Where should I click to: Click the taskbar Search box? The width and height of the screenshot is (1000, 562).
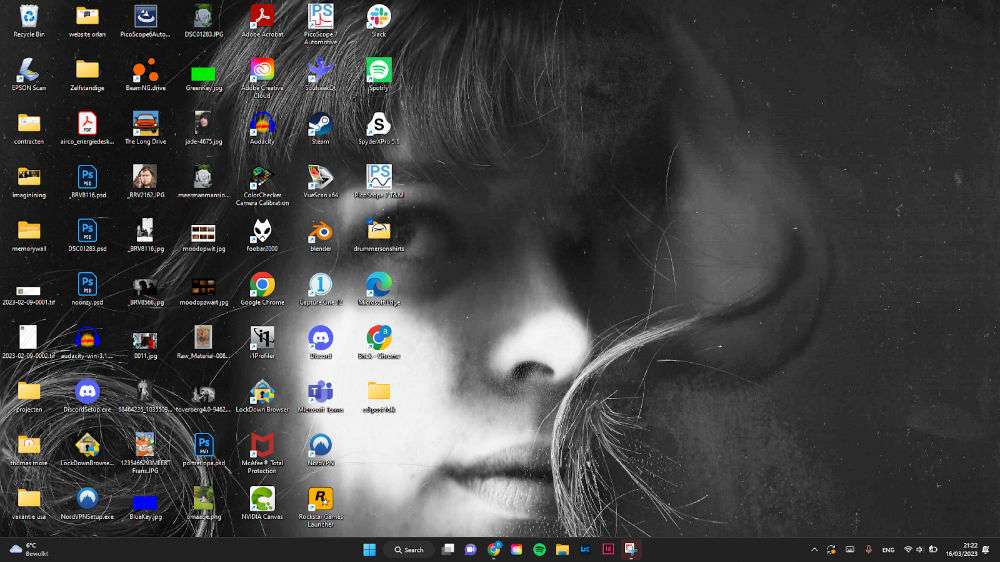tap(409, 549)
